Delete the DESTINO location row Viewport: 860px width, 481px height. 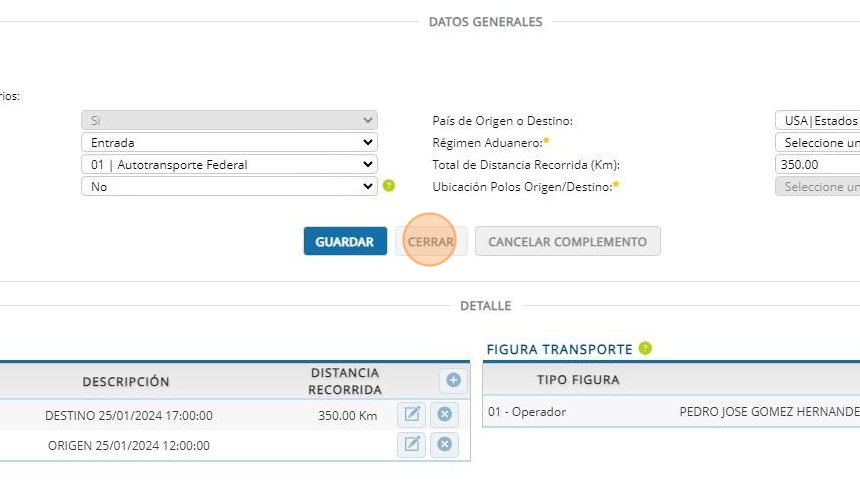point(445,415)
